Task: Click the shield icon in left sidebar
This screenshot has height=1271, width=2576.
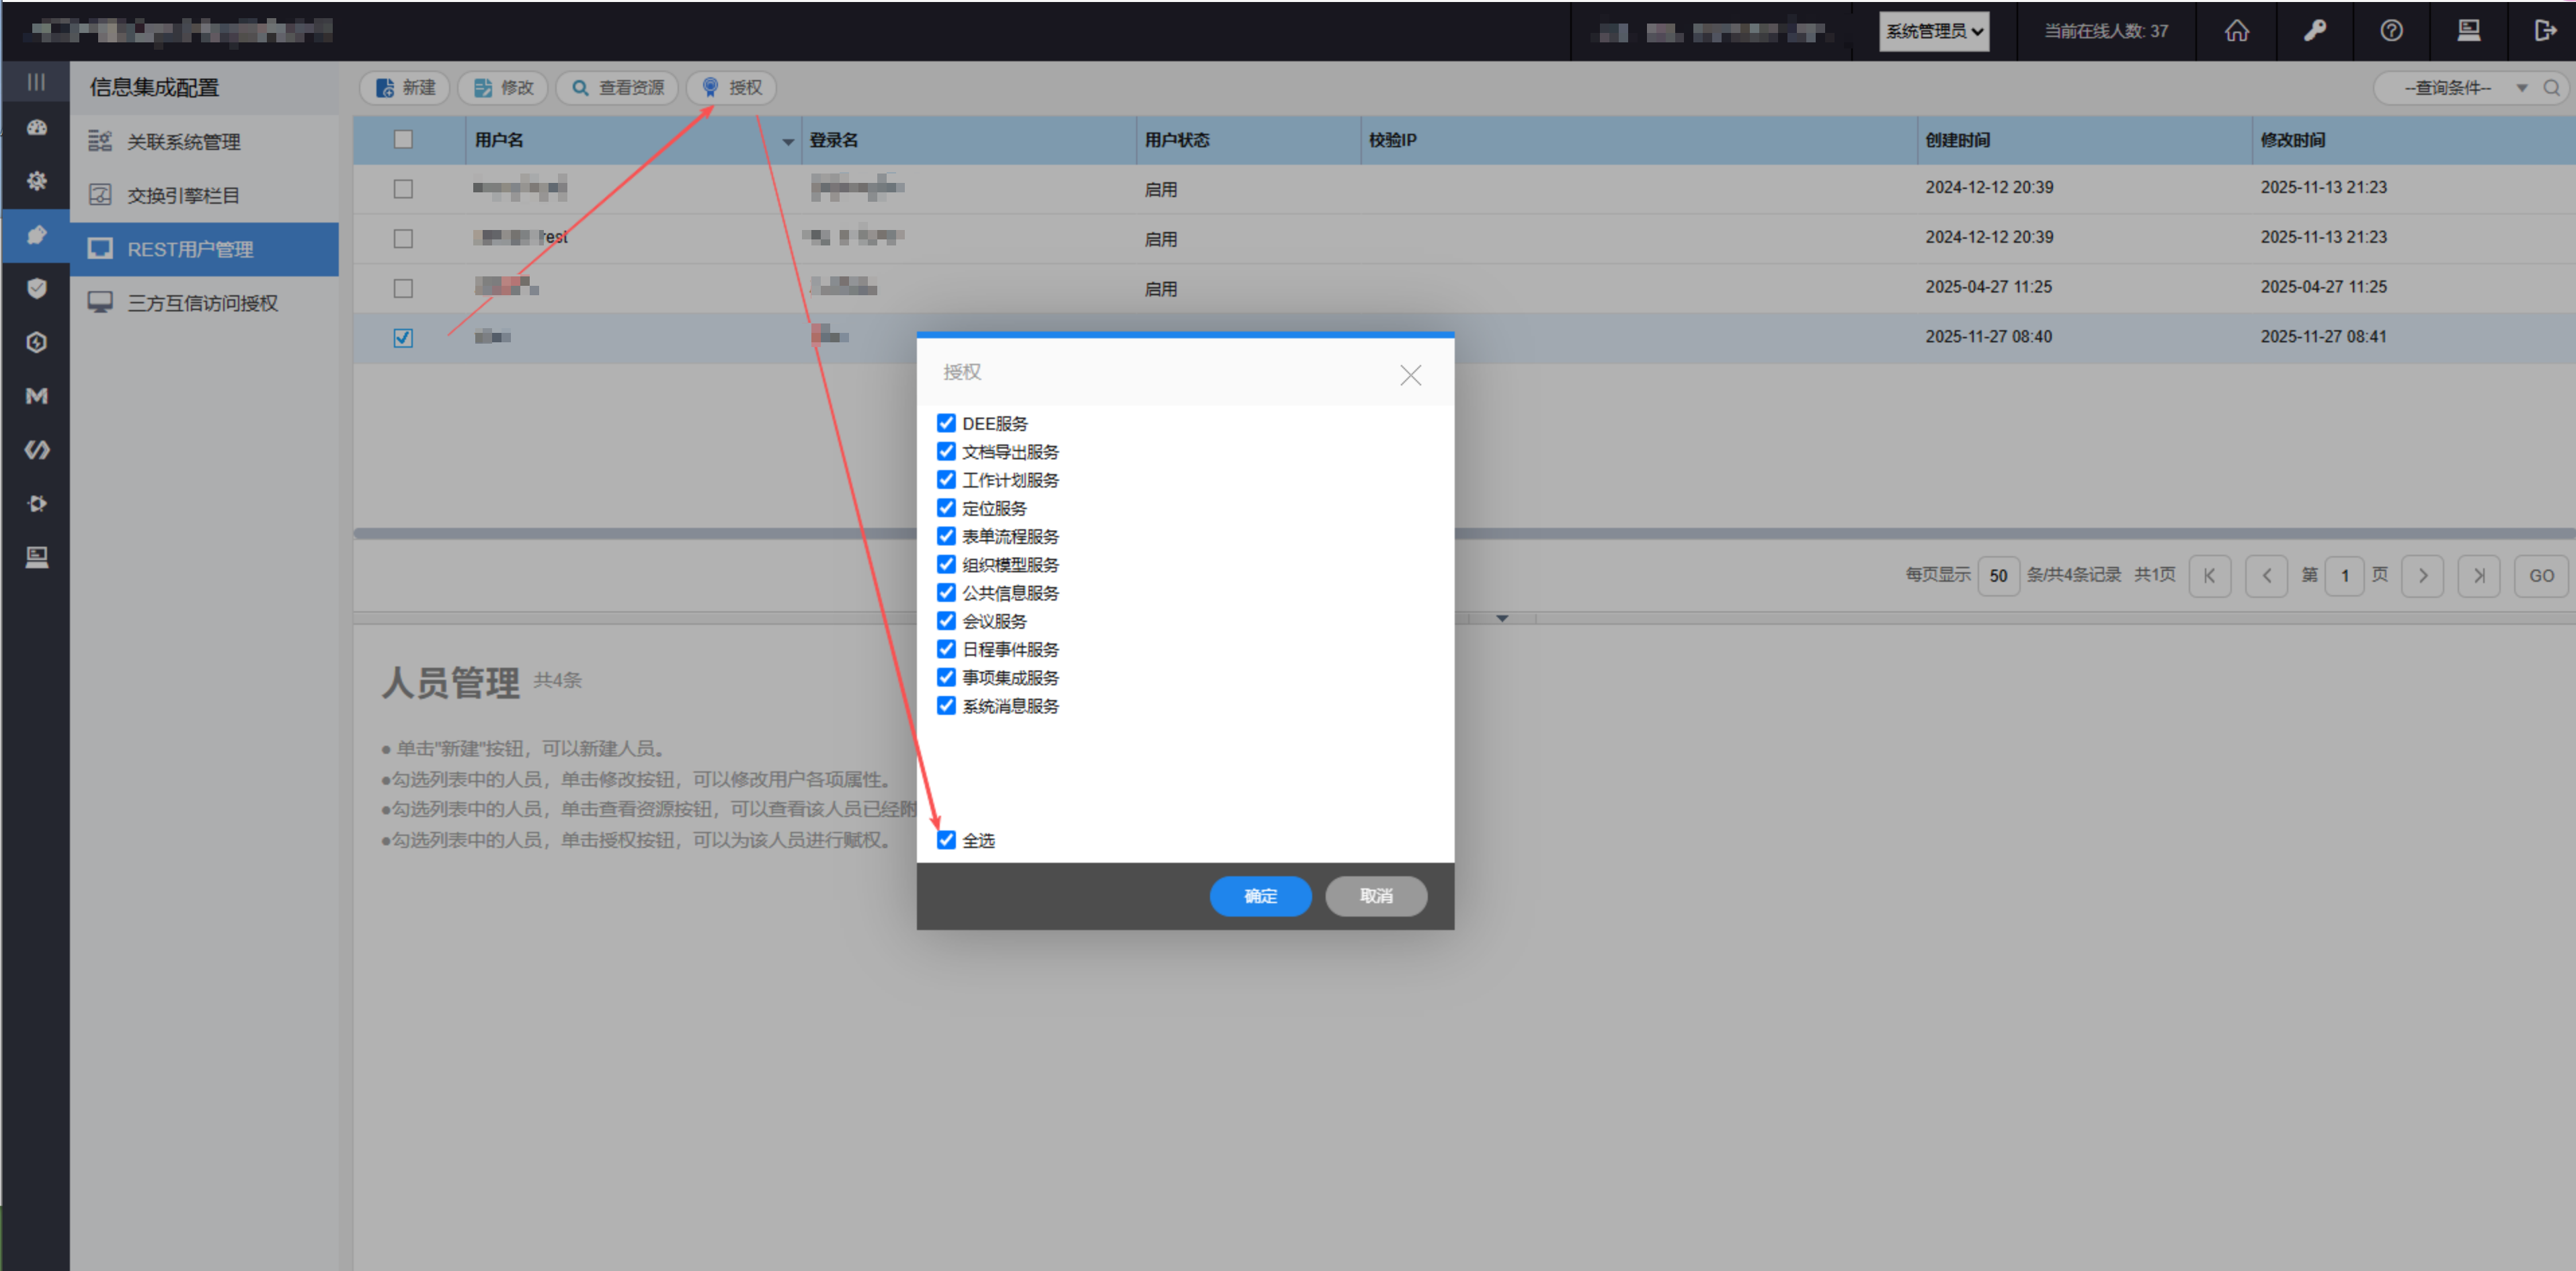Action: pyautogui.click(x=37, y=289)
